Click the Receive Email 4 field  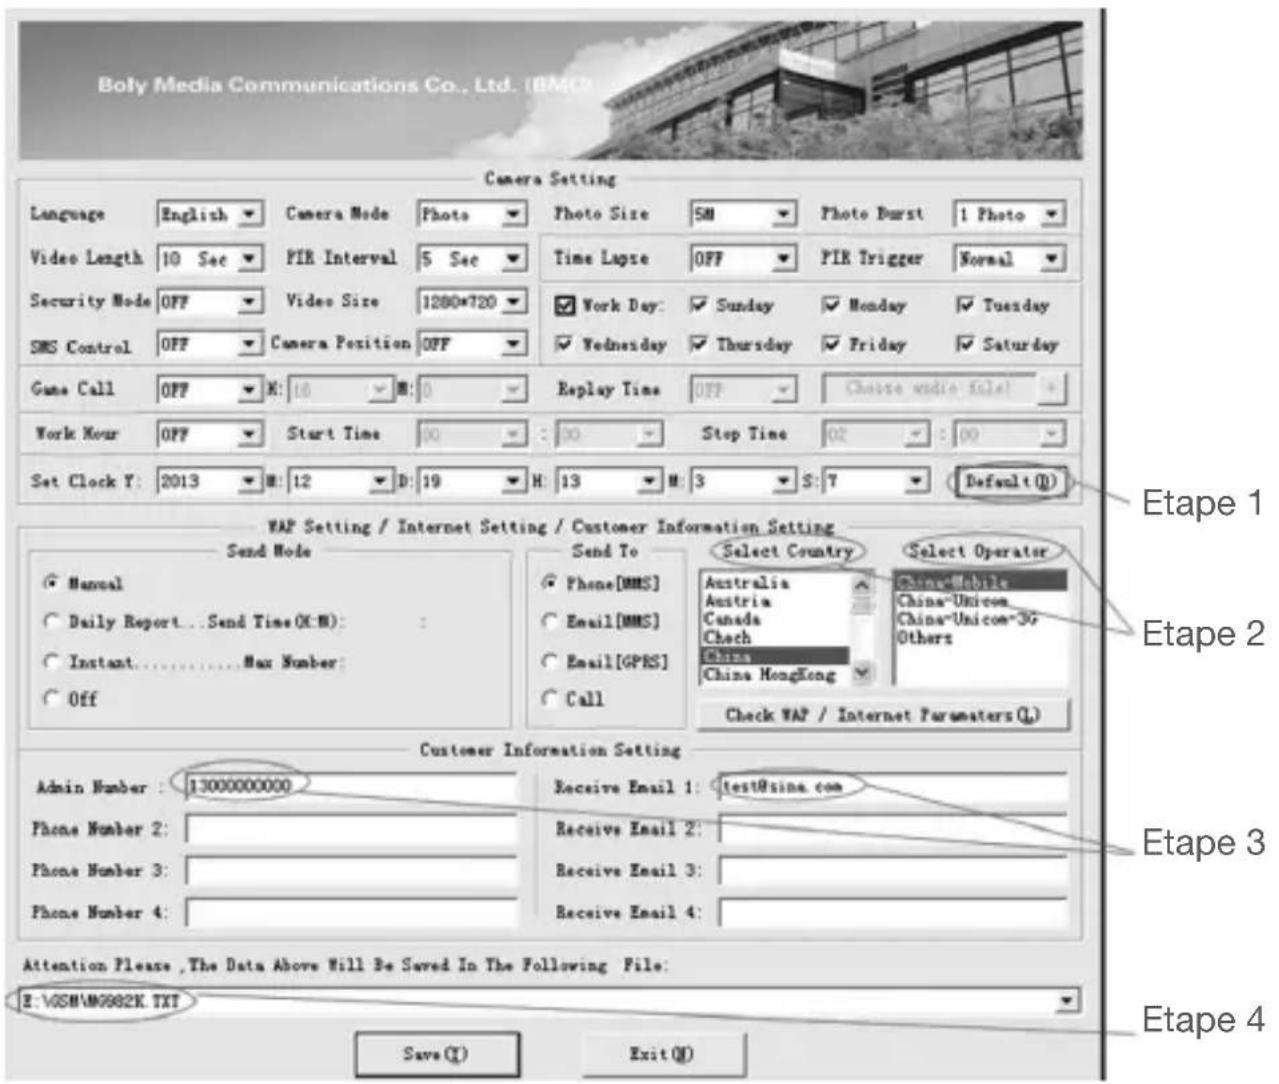pos(893,913)
